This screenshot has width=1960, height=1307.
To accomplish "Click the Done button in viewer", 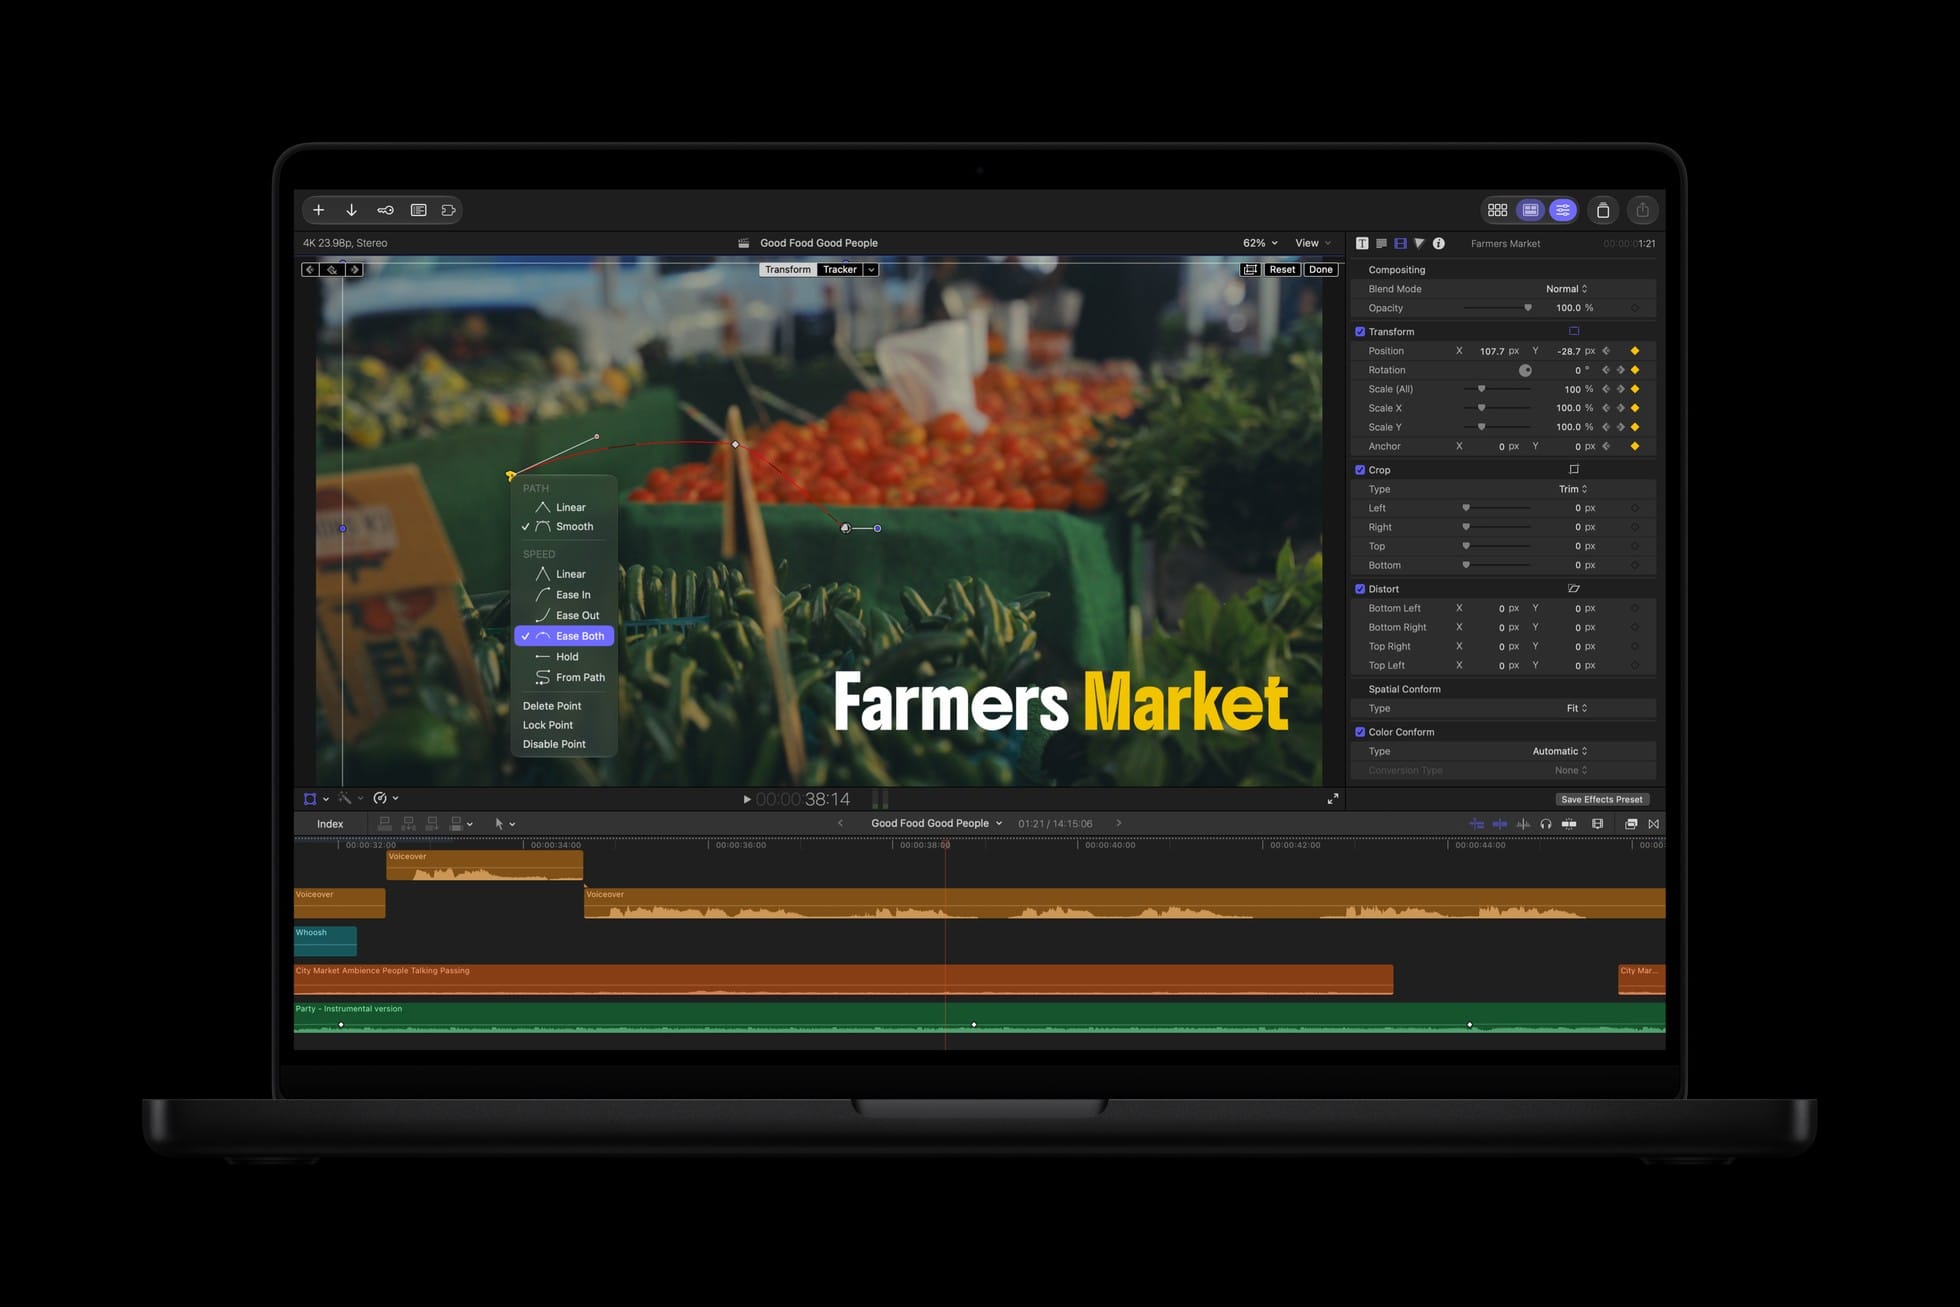I will 1321,270.
